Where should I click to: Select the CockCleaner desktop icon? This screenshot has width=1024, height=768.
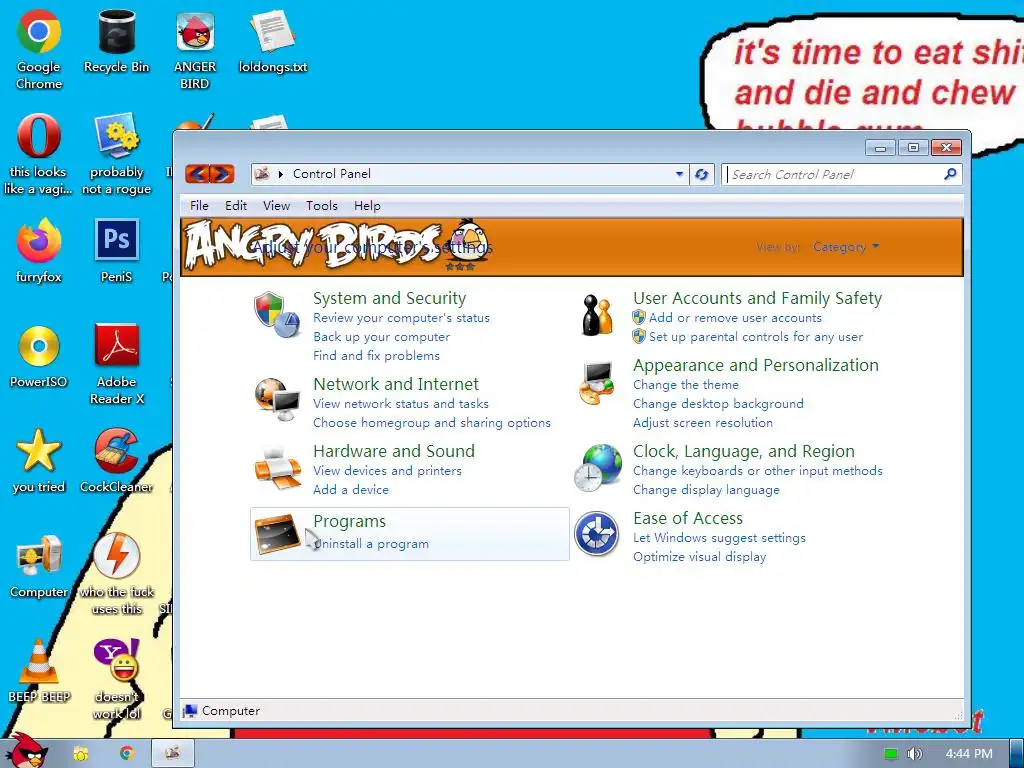(116, 461)
